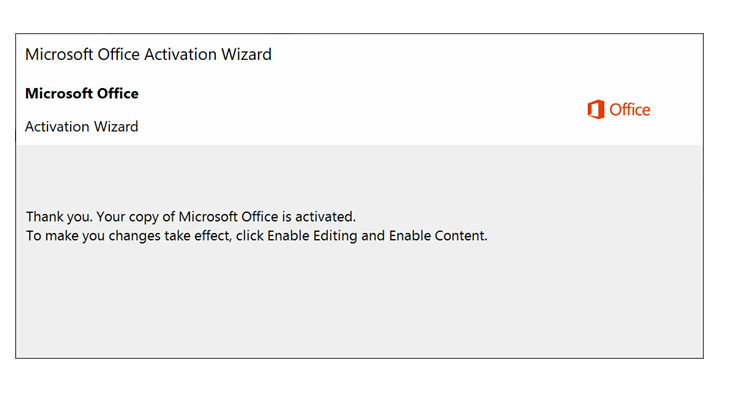Screen dimensions: 730x402
Task: Click "Your copy of Microsoft Office" text
Action: pyautogui.click(x=187, y=217)
